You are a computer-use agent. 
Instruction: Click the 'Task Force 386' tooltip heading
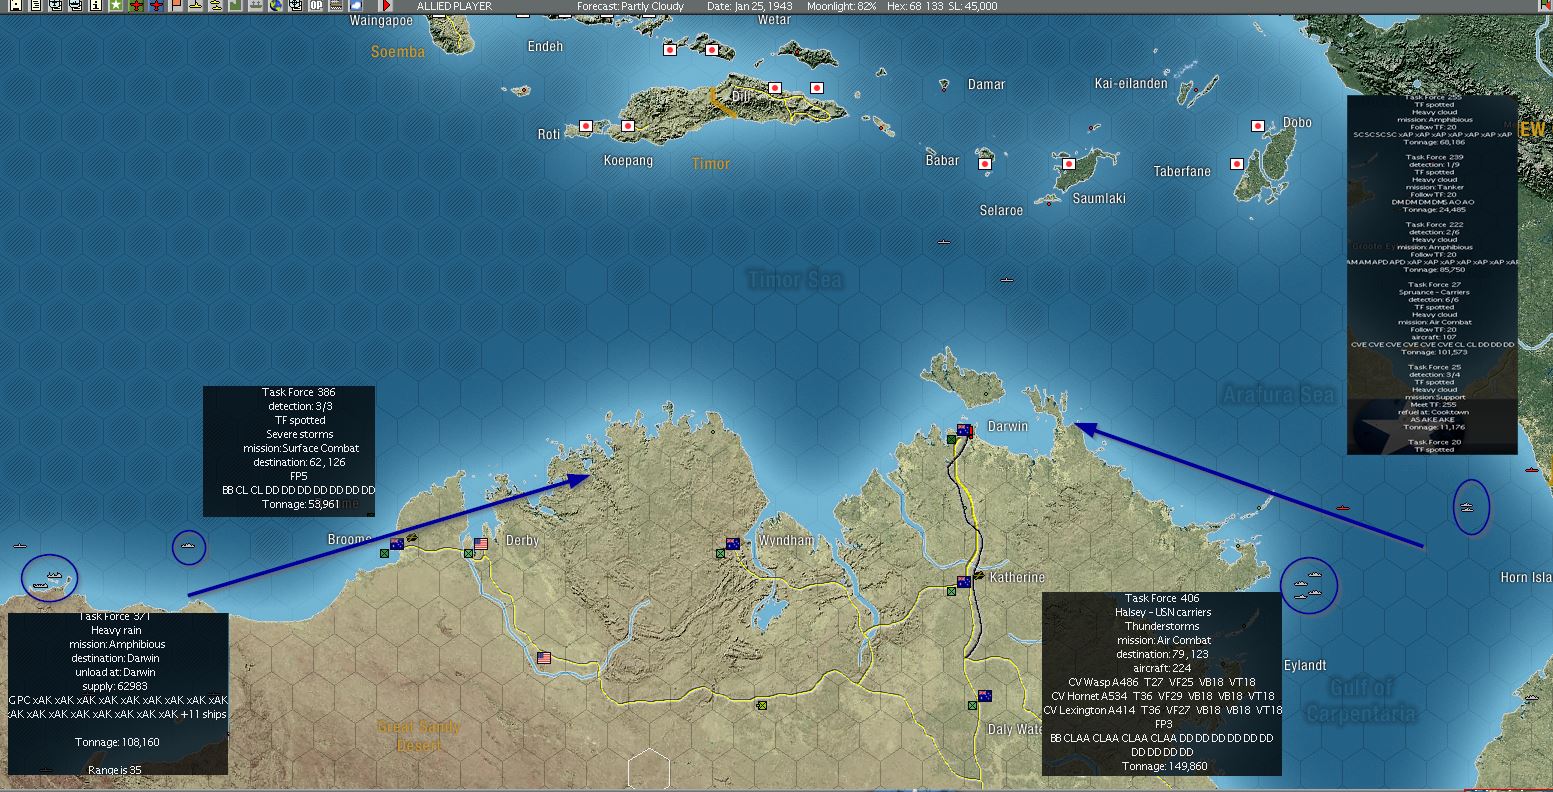299,393
